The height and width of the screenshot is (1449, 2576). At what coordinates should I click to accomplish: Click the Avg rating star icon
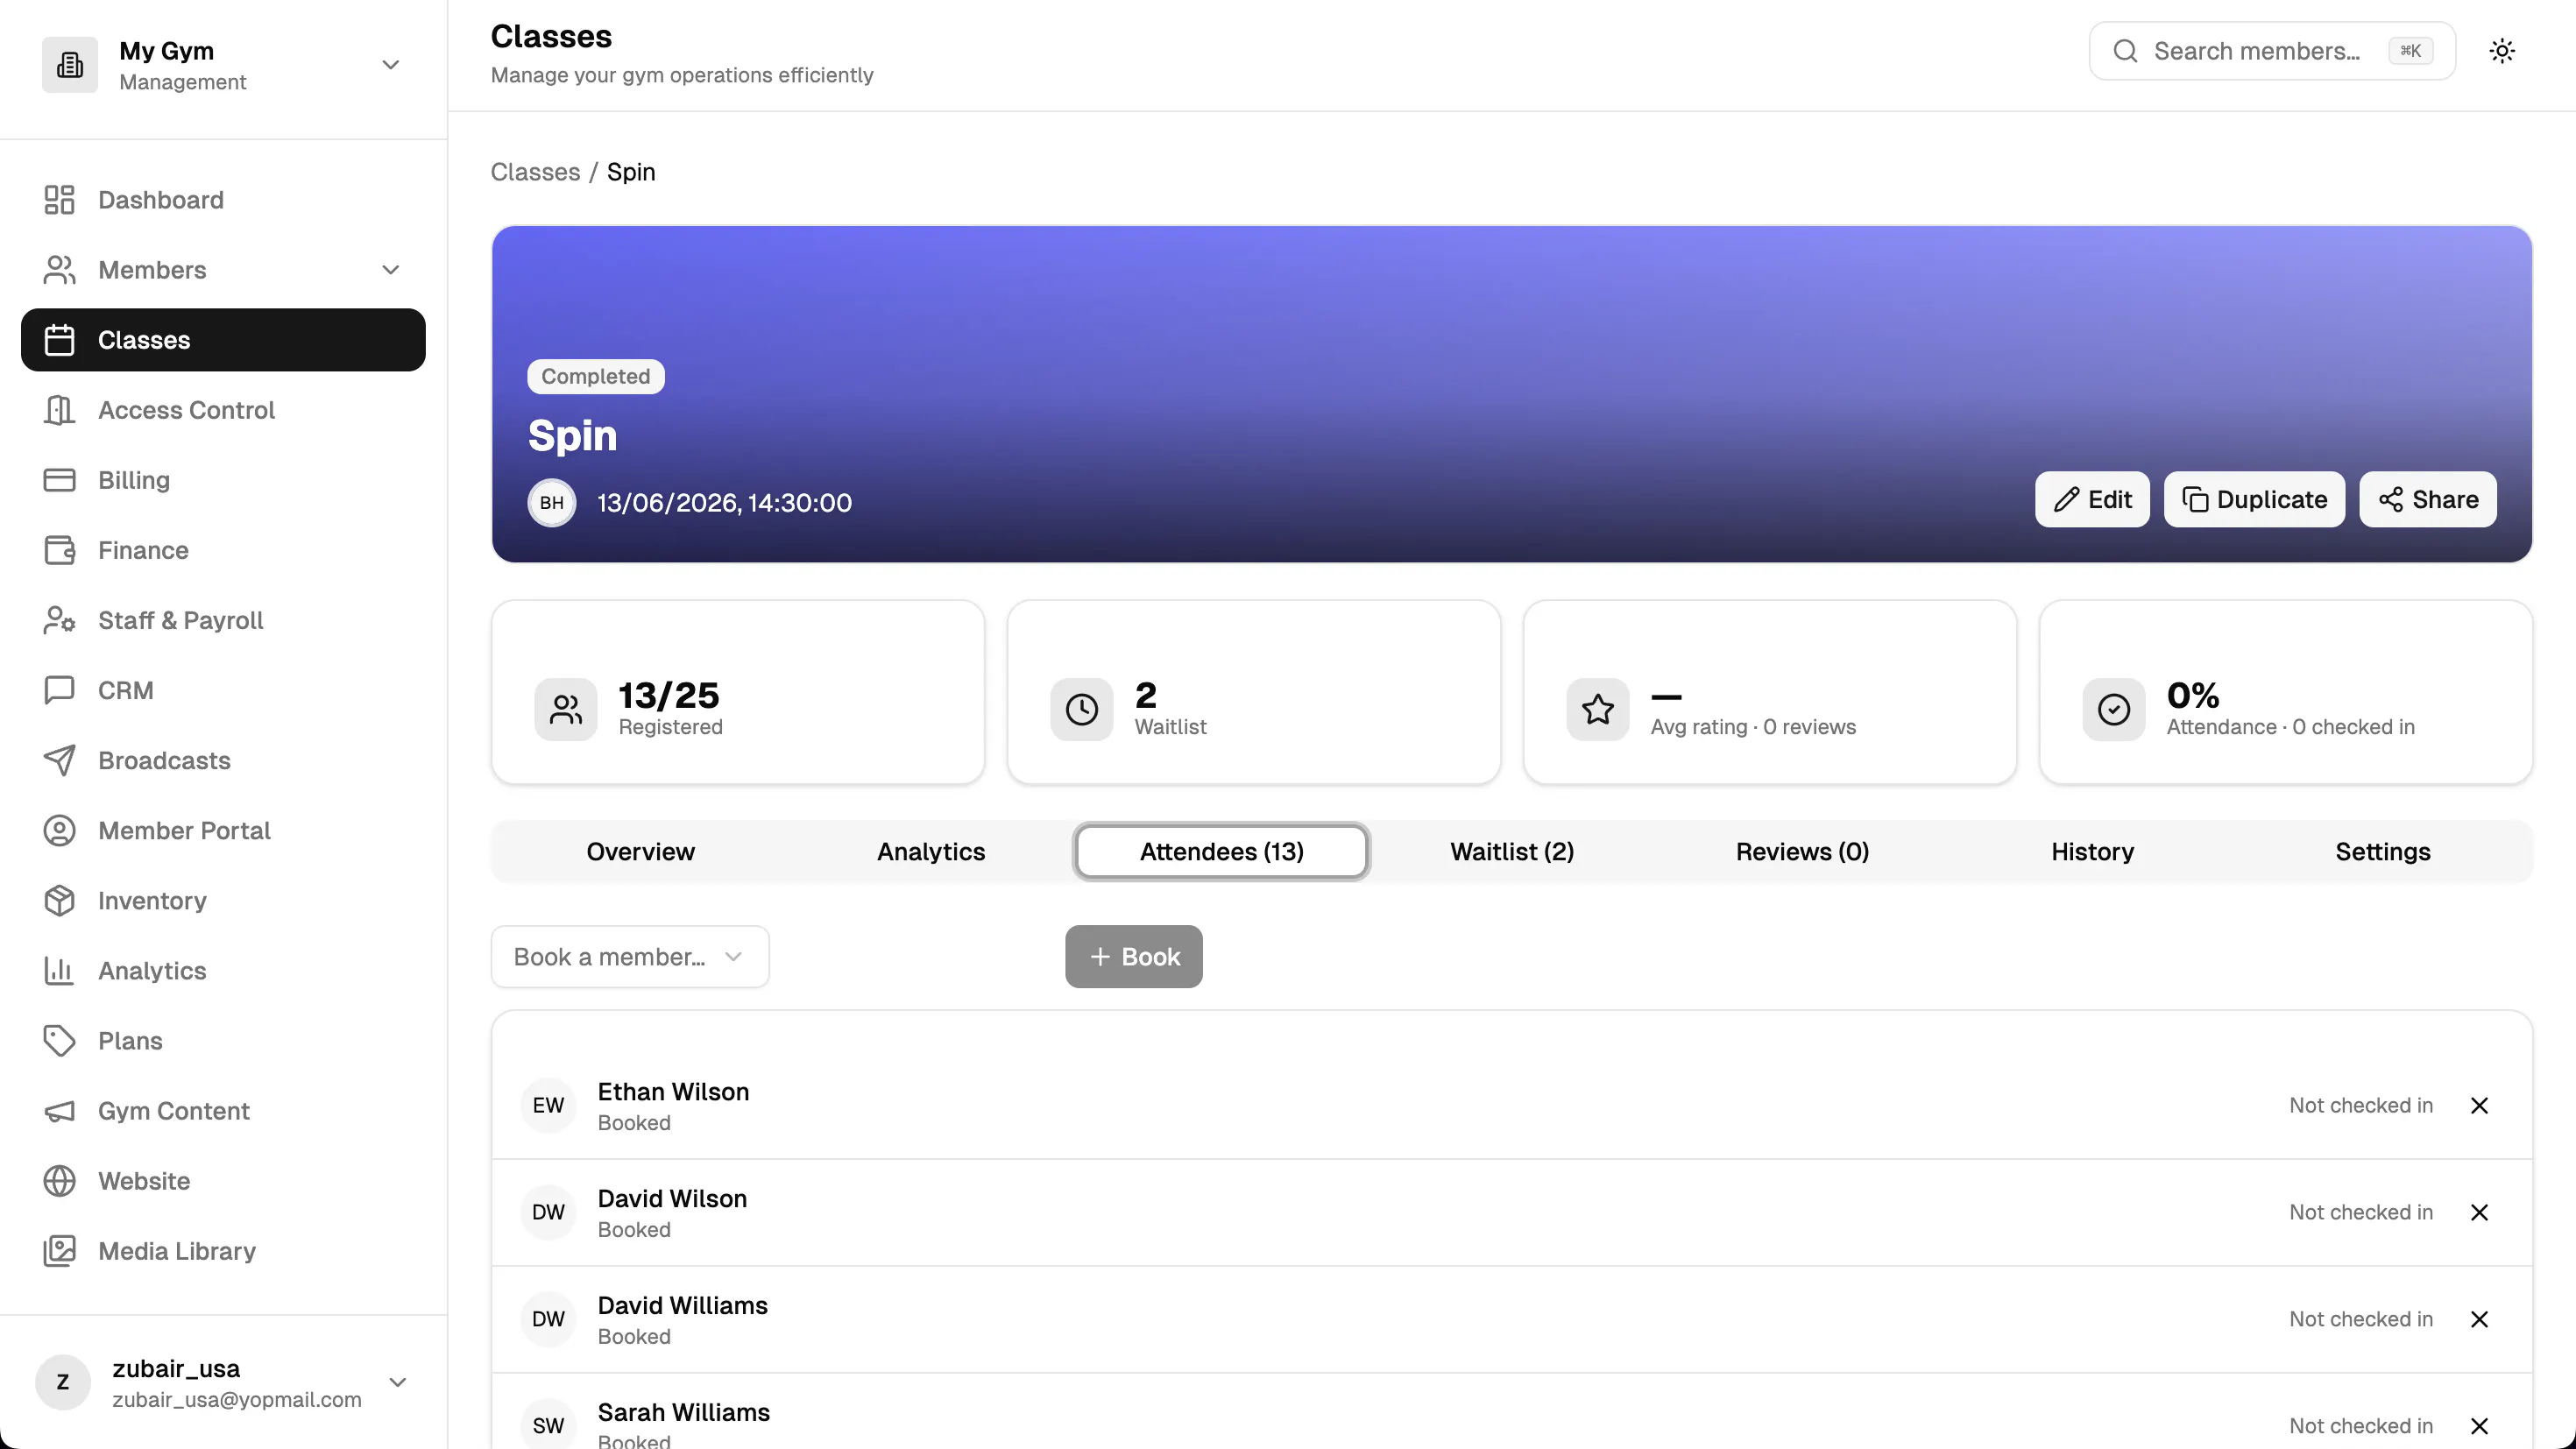(x=1598, y=710)
